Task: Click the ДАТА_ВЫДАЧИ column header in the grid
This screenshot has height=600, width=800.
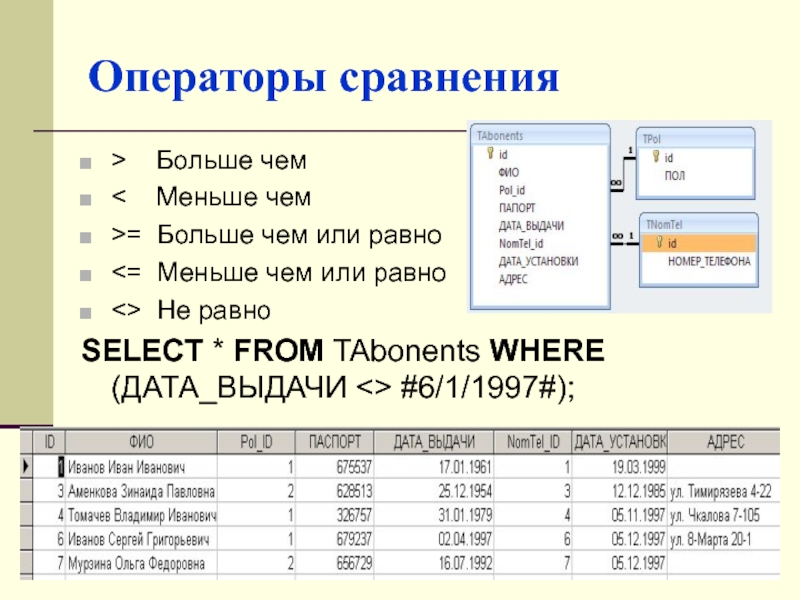Action: tap(434, 442)
